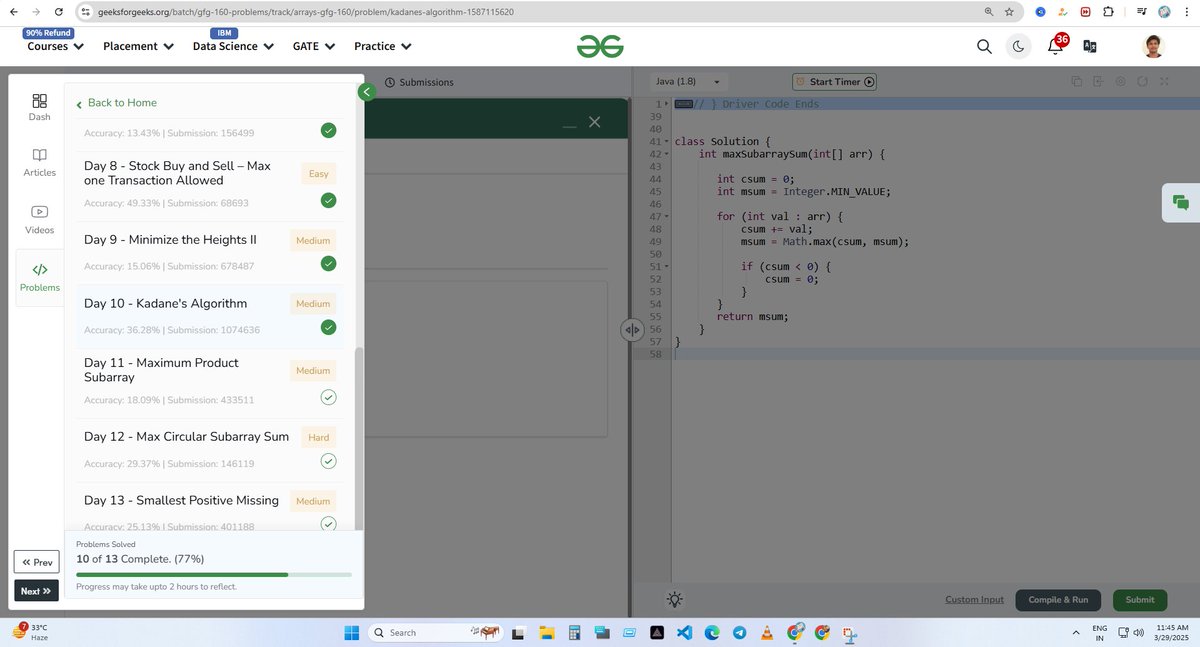Open the user profile avatar
This screenshot has height=647, width=1200.
point(1154,46)
